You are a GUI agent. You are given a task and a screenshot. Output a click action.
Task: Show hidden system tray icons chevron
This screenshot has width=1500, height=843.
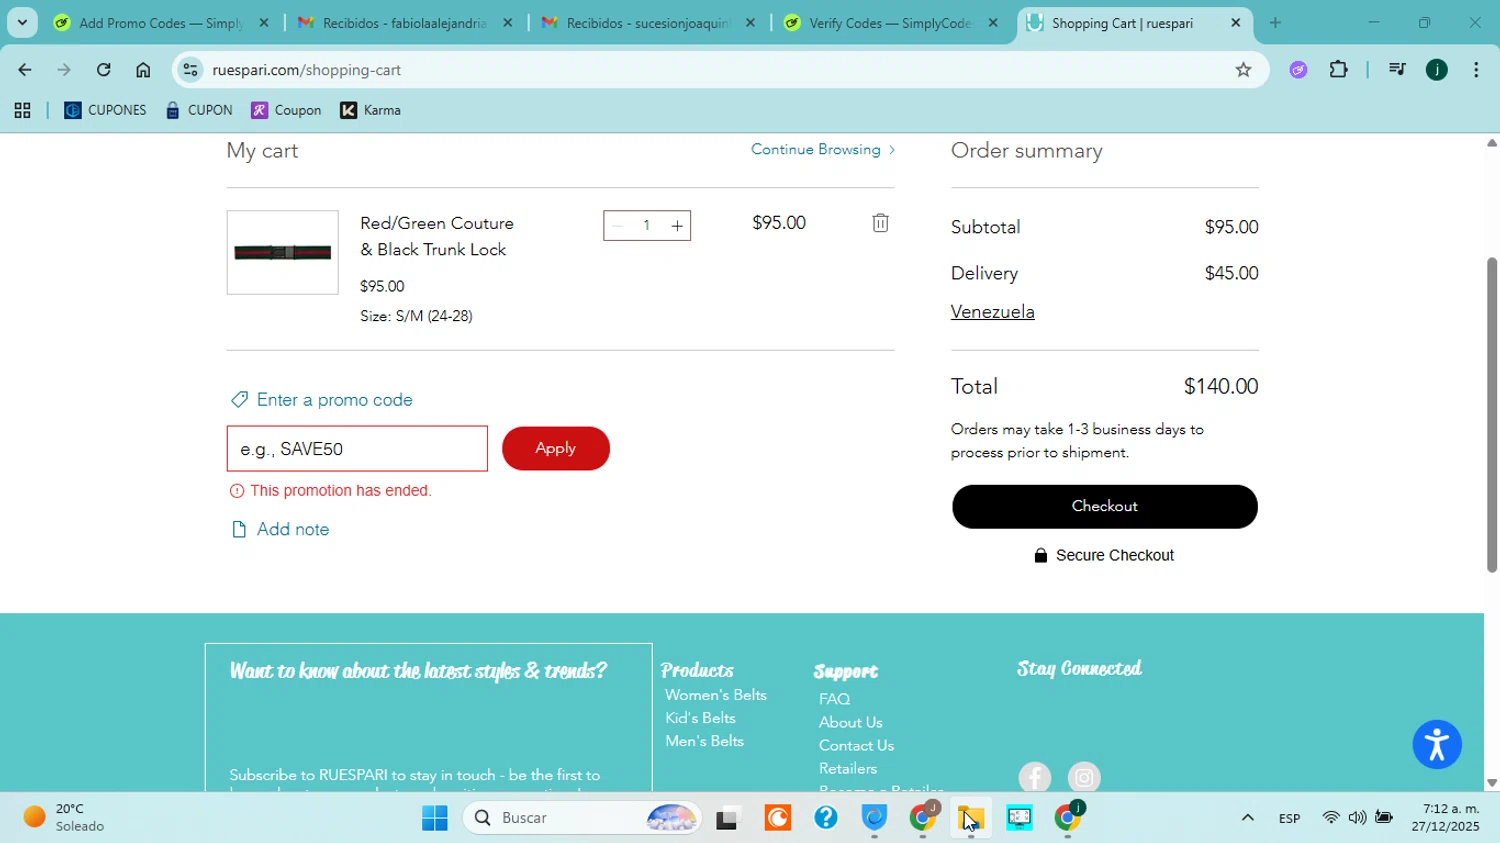[1247, 818]
